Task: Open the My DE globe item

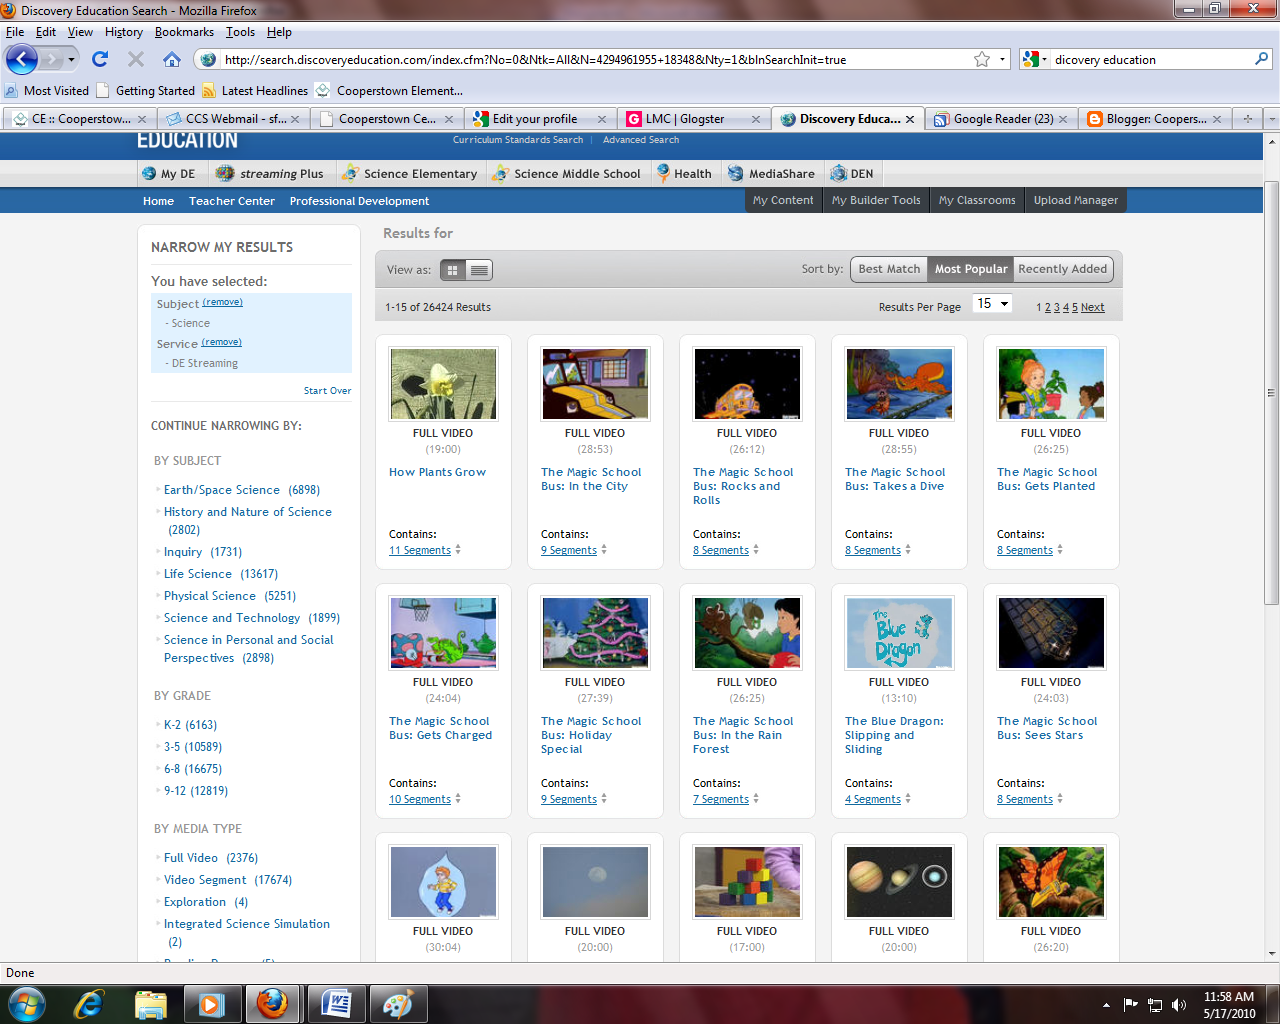Action: click(169, 173)
